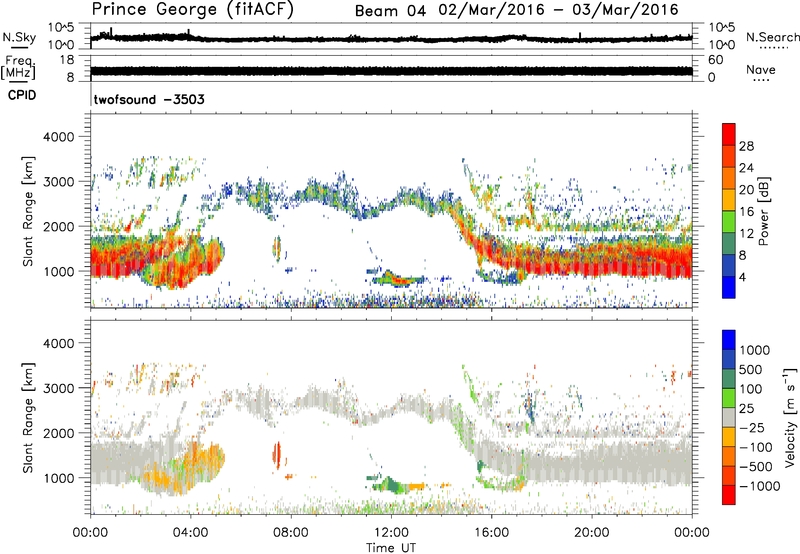
Task: Click the '1000' tick on the power panel
Action: [58, 271]
